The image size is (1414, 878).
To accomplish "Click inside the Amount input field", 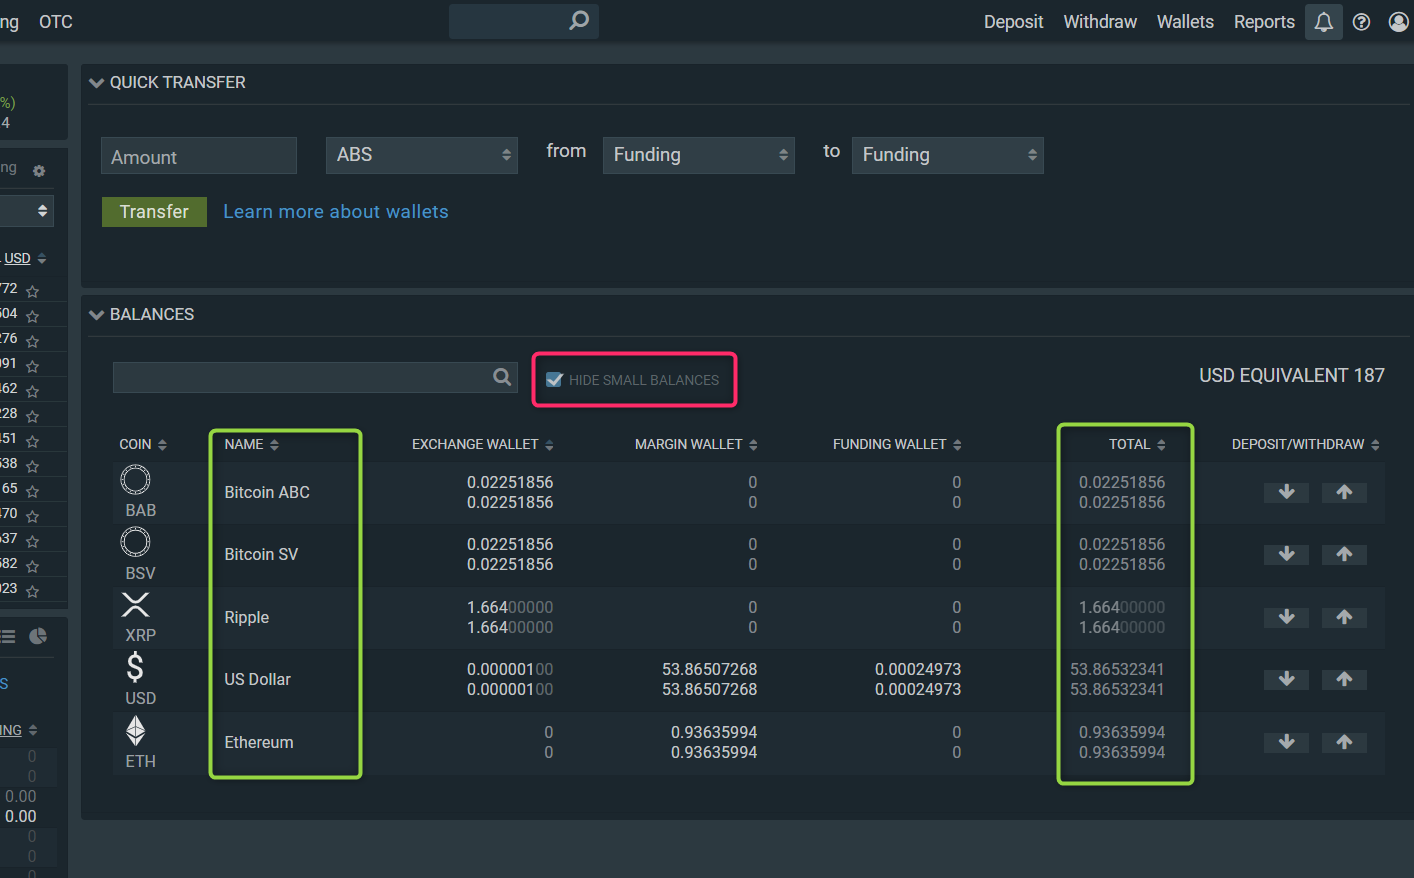I will click(198, 155).
